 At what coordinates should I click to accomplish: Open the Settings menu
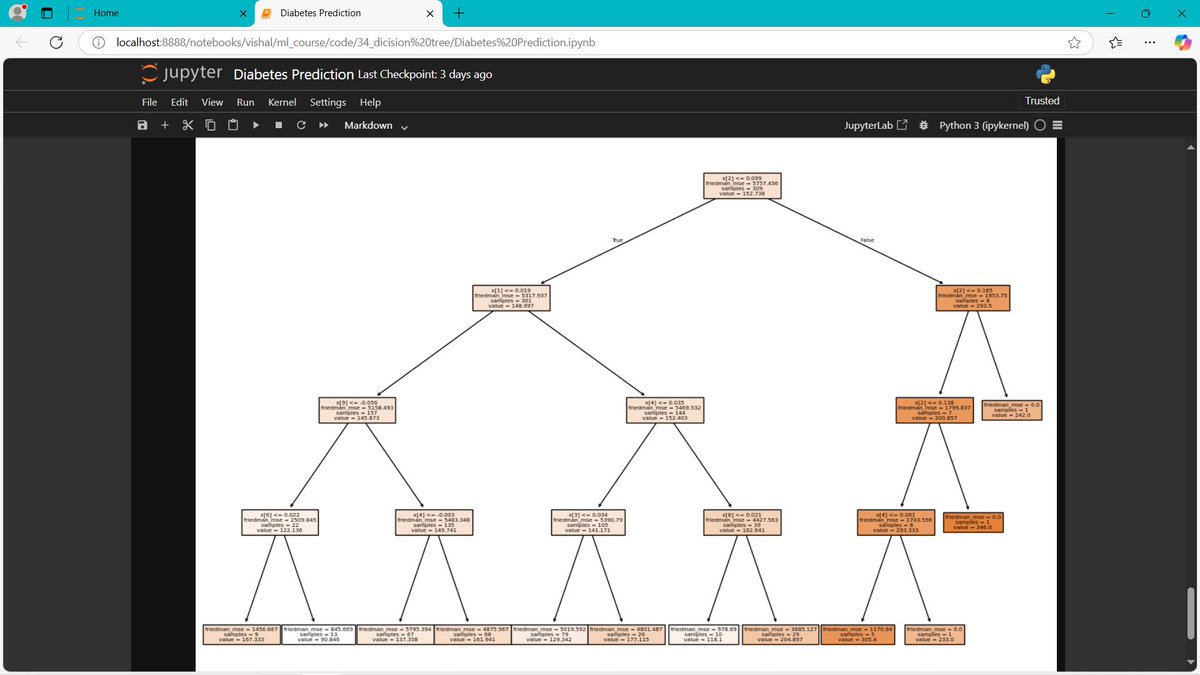328,102
